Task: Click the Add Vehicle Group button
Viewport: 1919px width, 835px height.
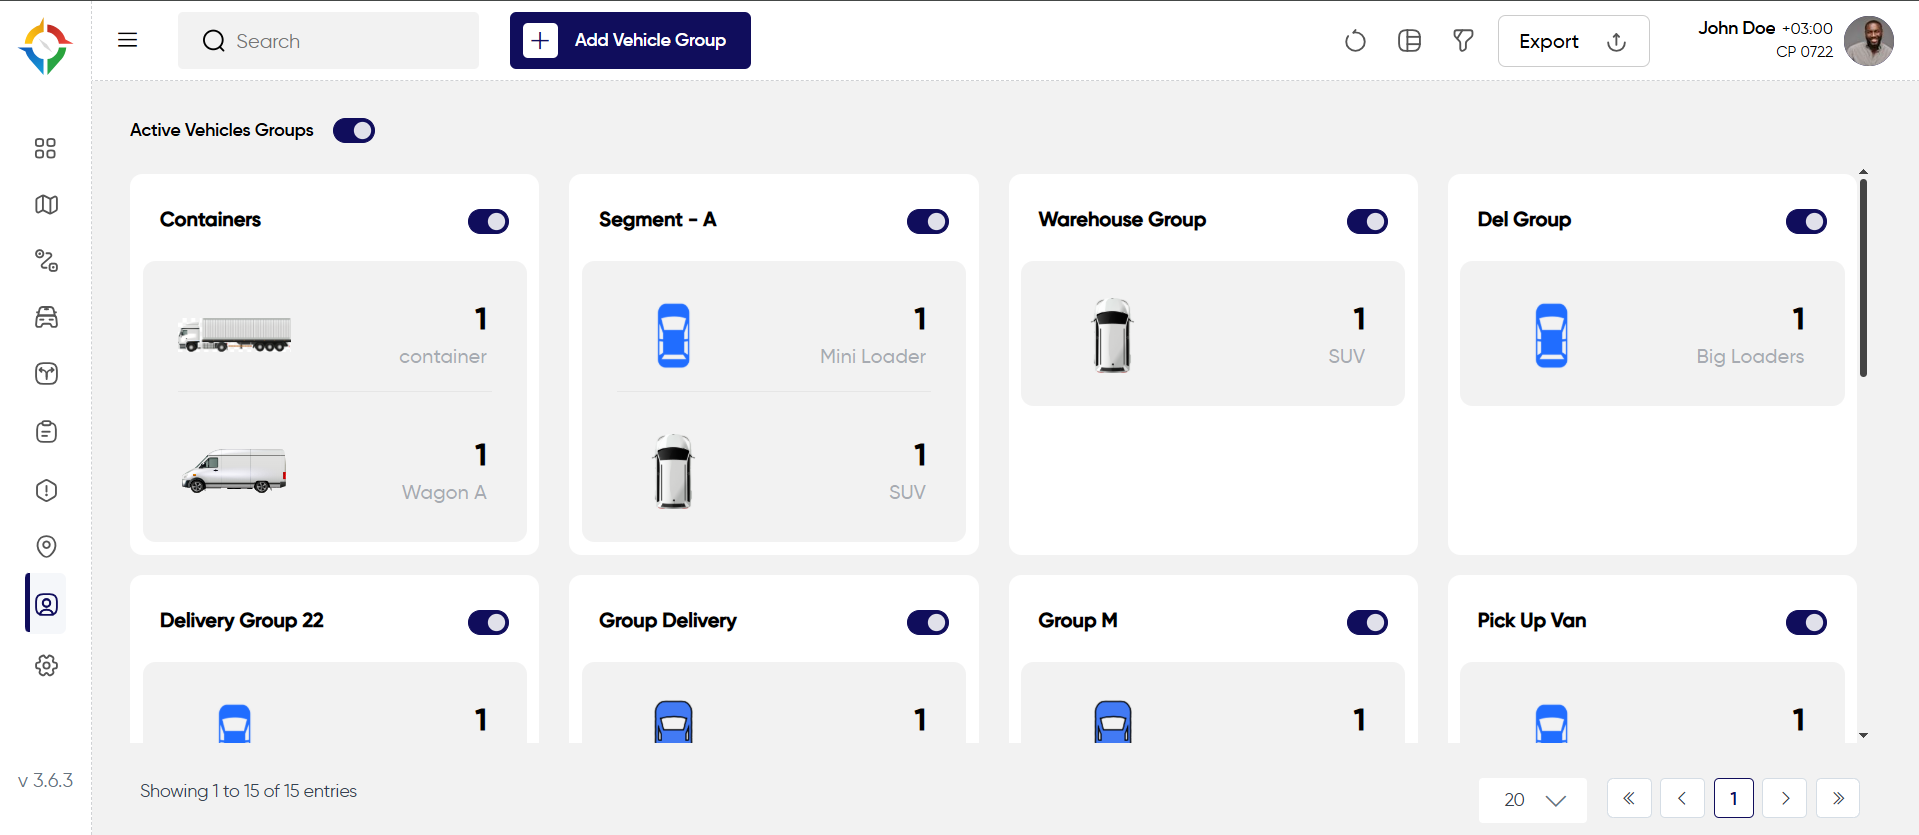Action: point(630,41)
